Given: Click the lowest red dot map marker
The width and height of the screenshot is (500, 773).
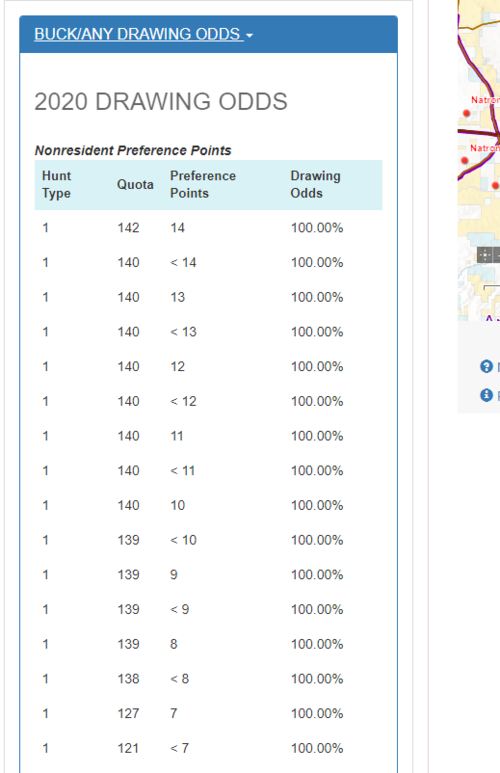Looking at the screenshot, I should [496, 185].
